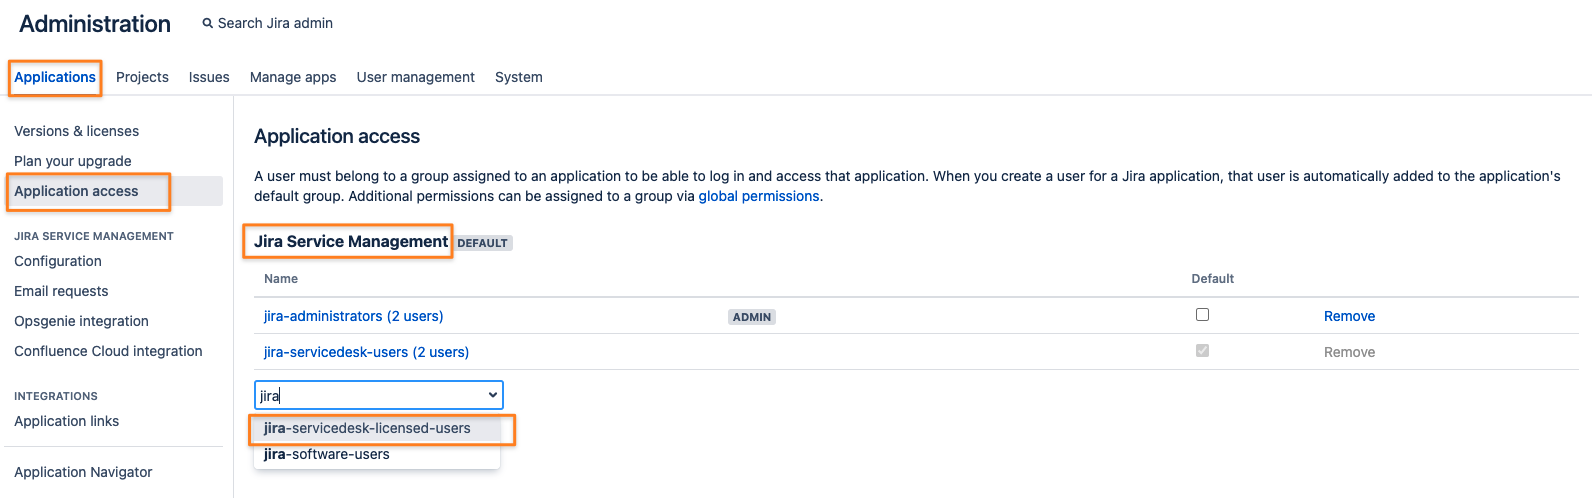Open jira-servicedesk-users (2 users) link
Image resolution: width=1592 pixels, height=498 pixels.
tap(366, 352)
